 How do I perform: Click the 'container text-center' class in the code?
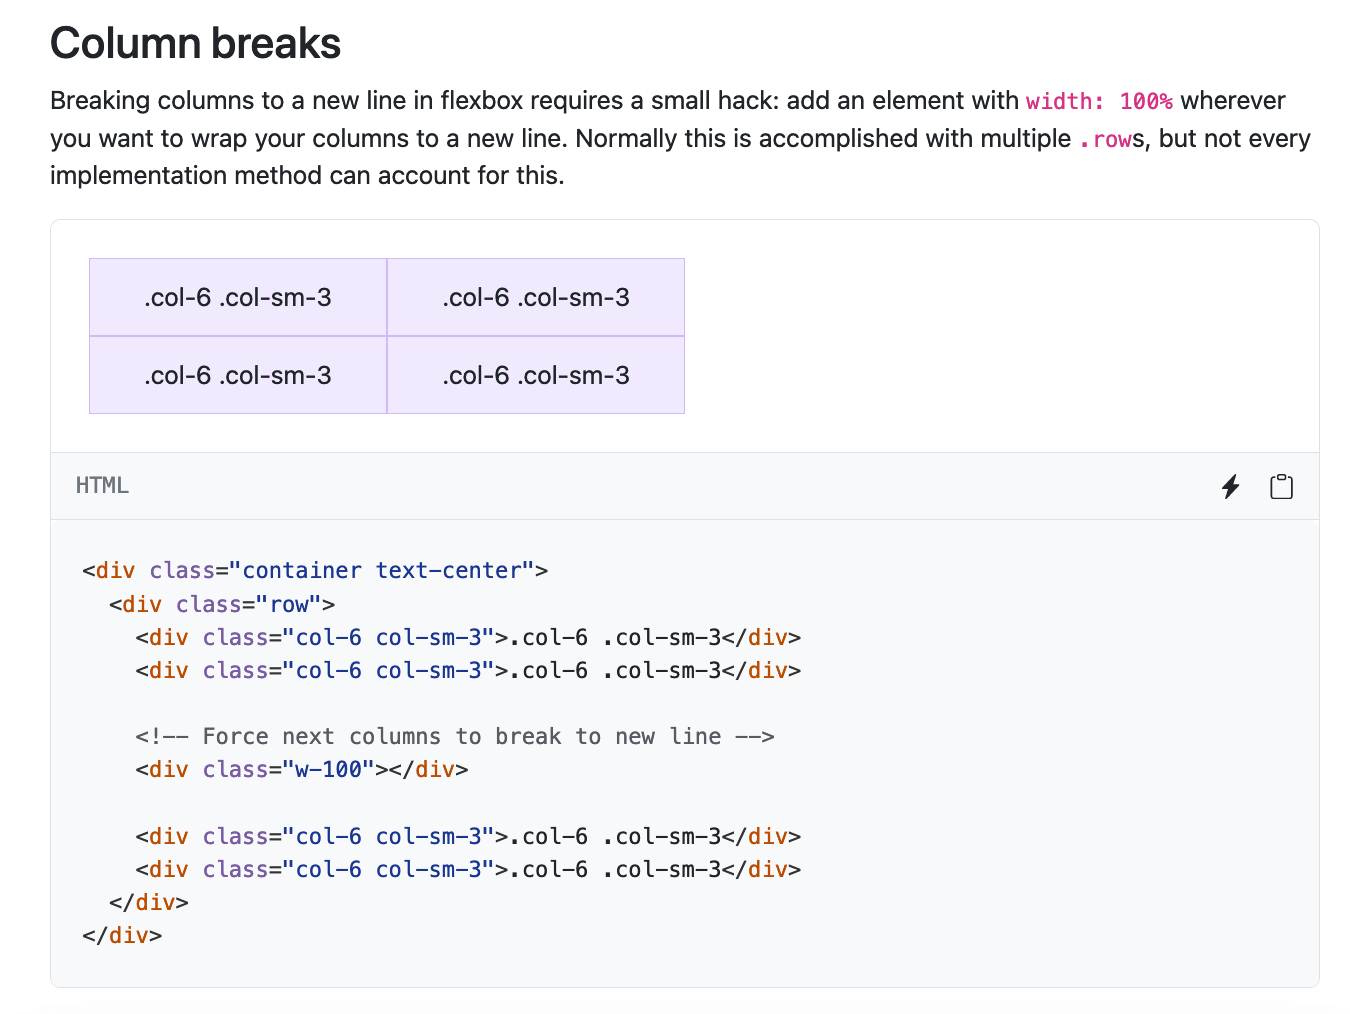[384, 570]
